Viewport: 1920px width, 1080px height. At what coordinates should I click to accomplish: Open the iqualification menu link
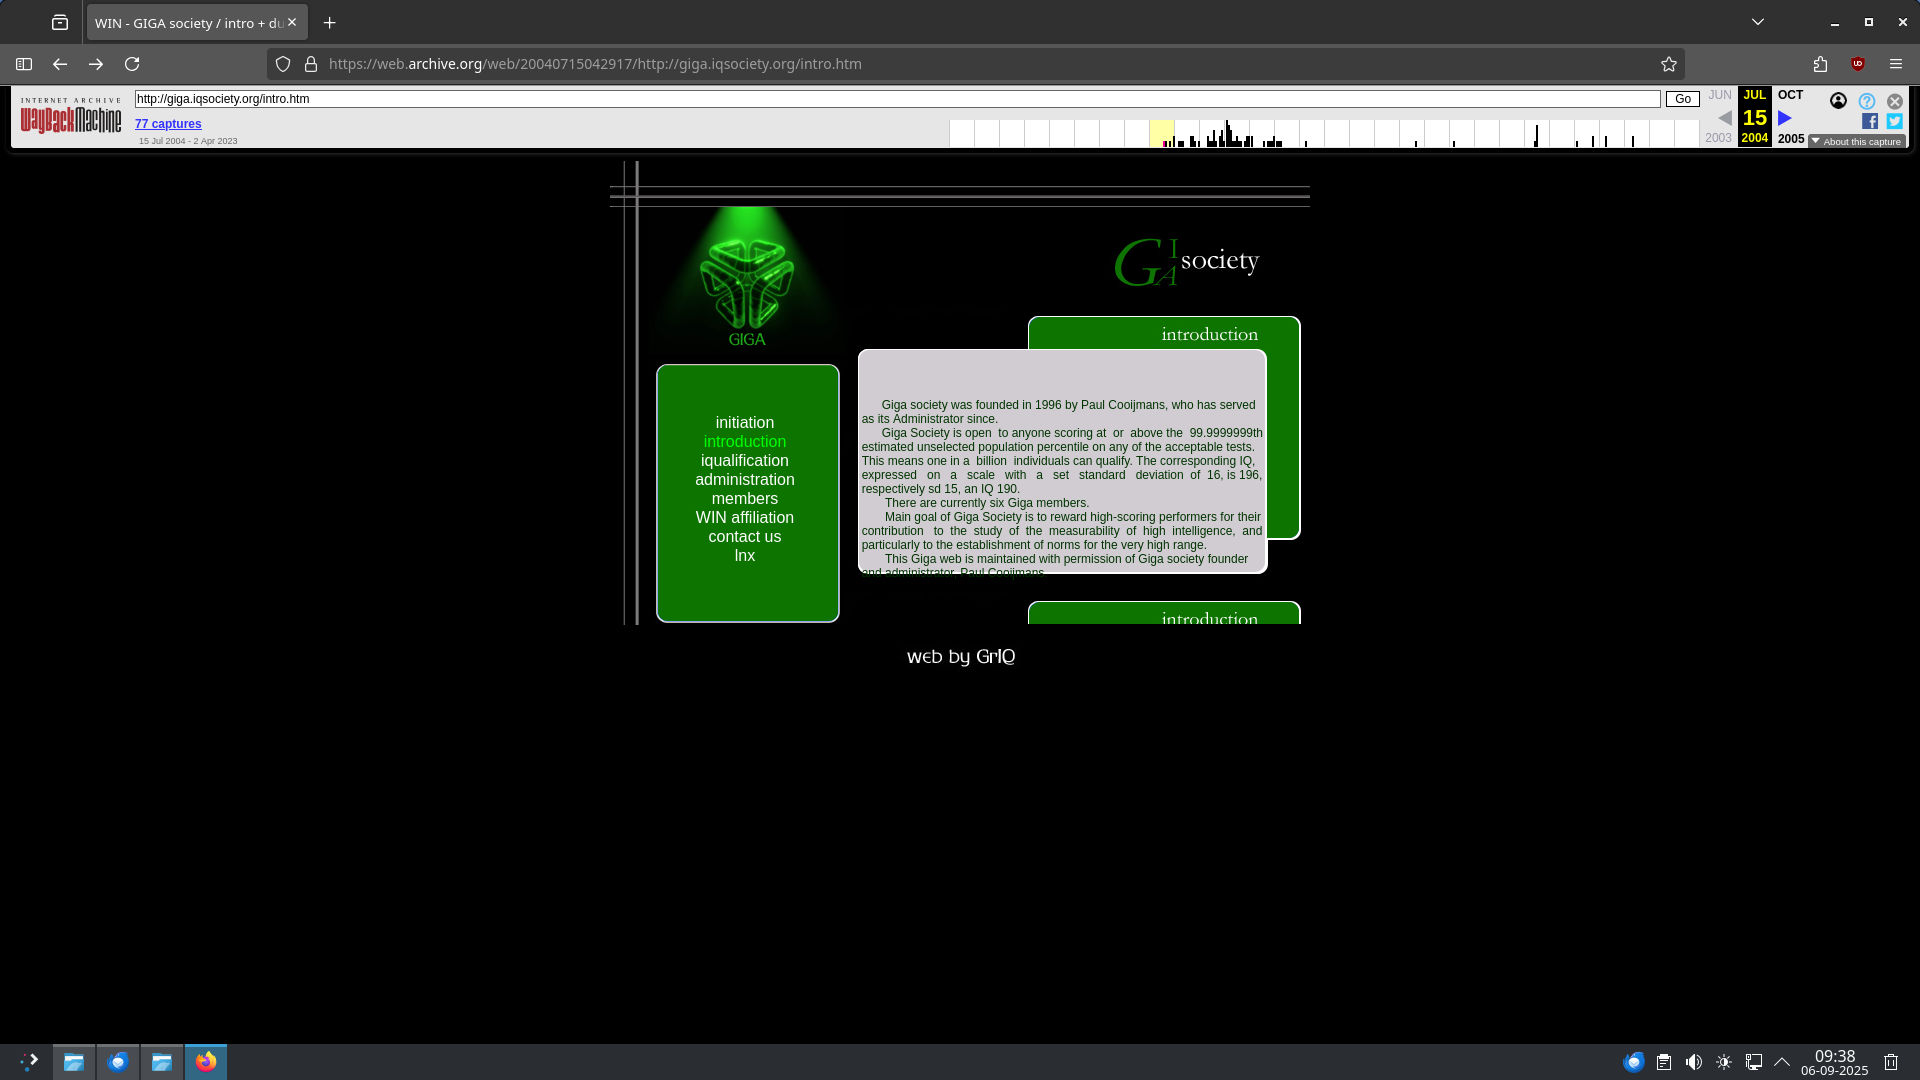coord(744,461)
